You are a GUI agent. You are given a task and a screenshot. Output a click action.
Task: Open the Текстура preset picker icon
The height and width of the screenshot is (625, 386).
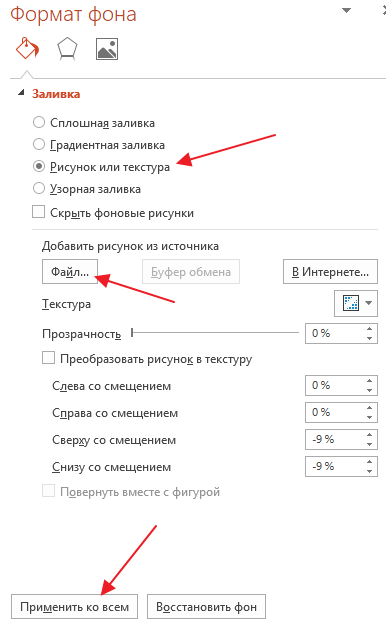point(351,303)
